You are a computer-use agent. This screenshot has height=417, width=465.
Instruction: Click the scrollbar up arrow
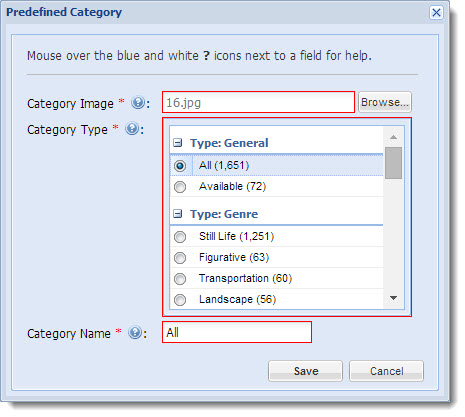pyautogui.click(x=393, y=137)
